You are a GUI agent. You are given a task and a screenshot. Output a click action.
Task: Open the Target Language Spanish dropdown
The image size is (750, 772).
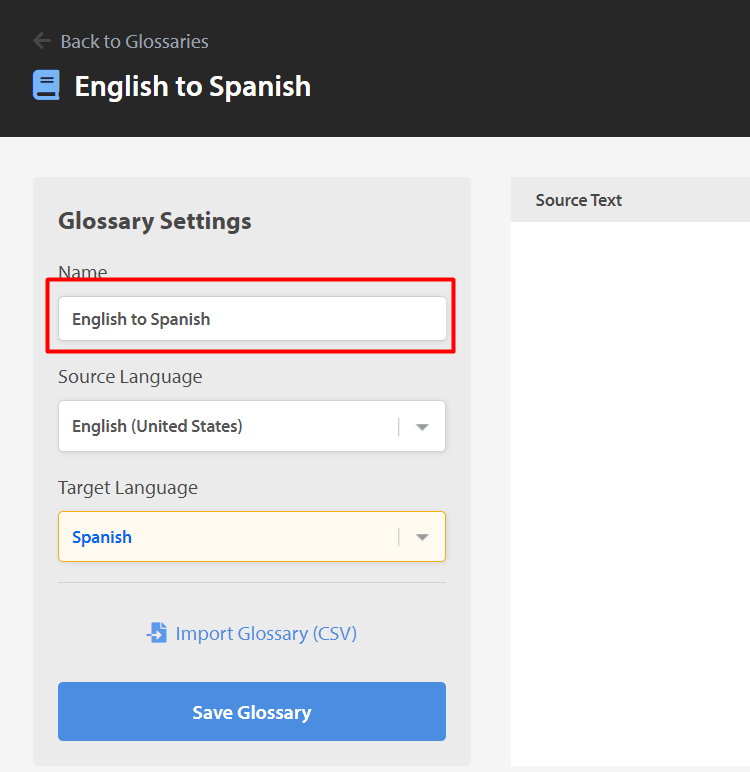tap(252, 537)
